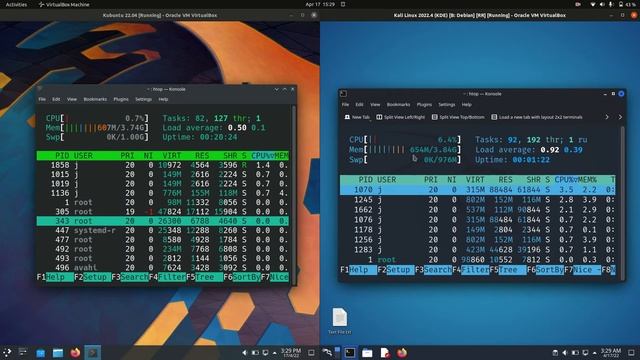Click F2 Setup in Kubuntu htop
Viewport: 640px width, 360px height.
(x=93, y=277)
